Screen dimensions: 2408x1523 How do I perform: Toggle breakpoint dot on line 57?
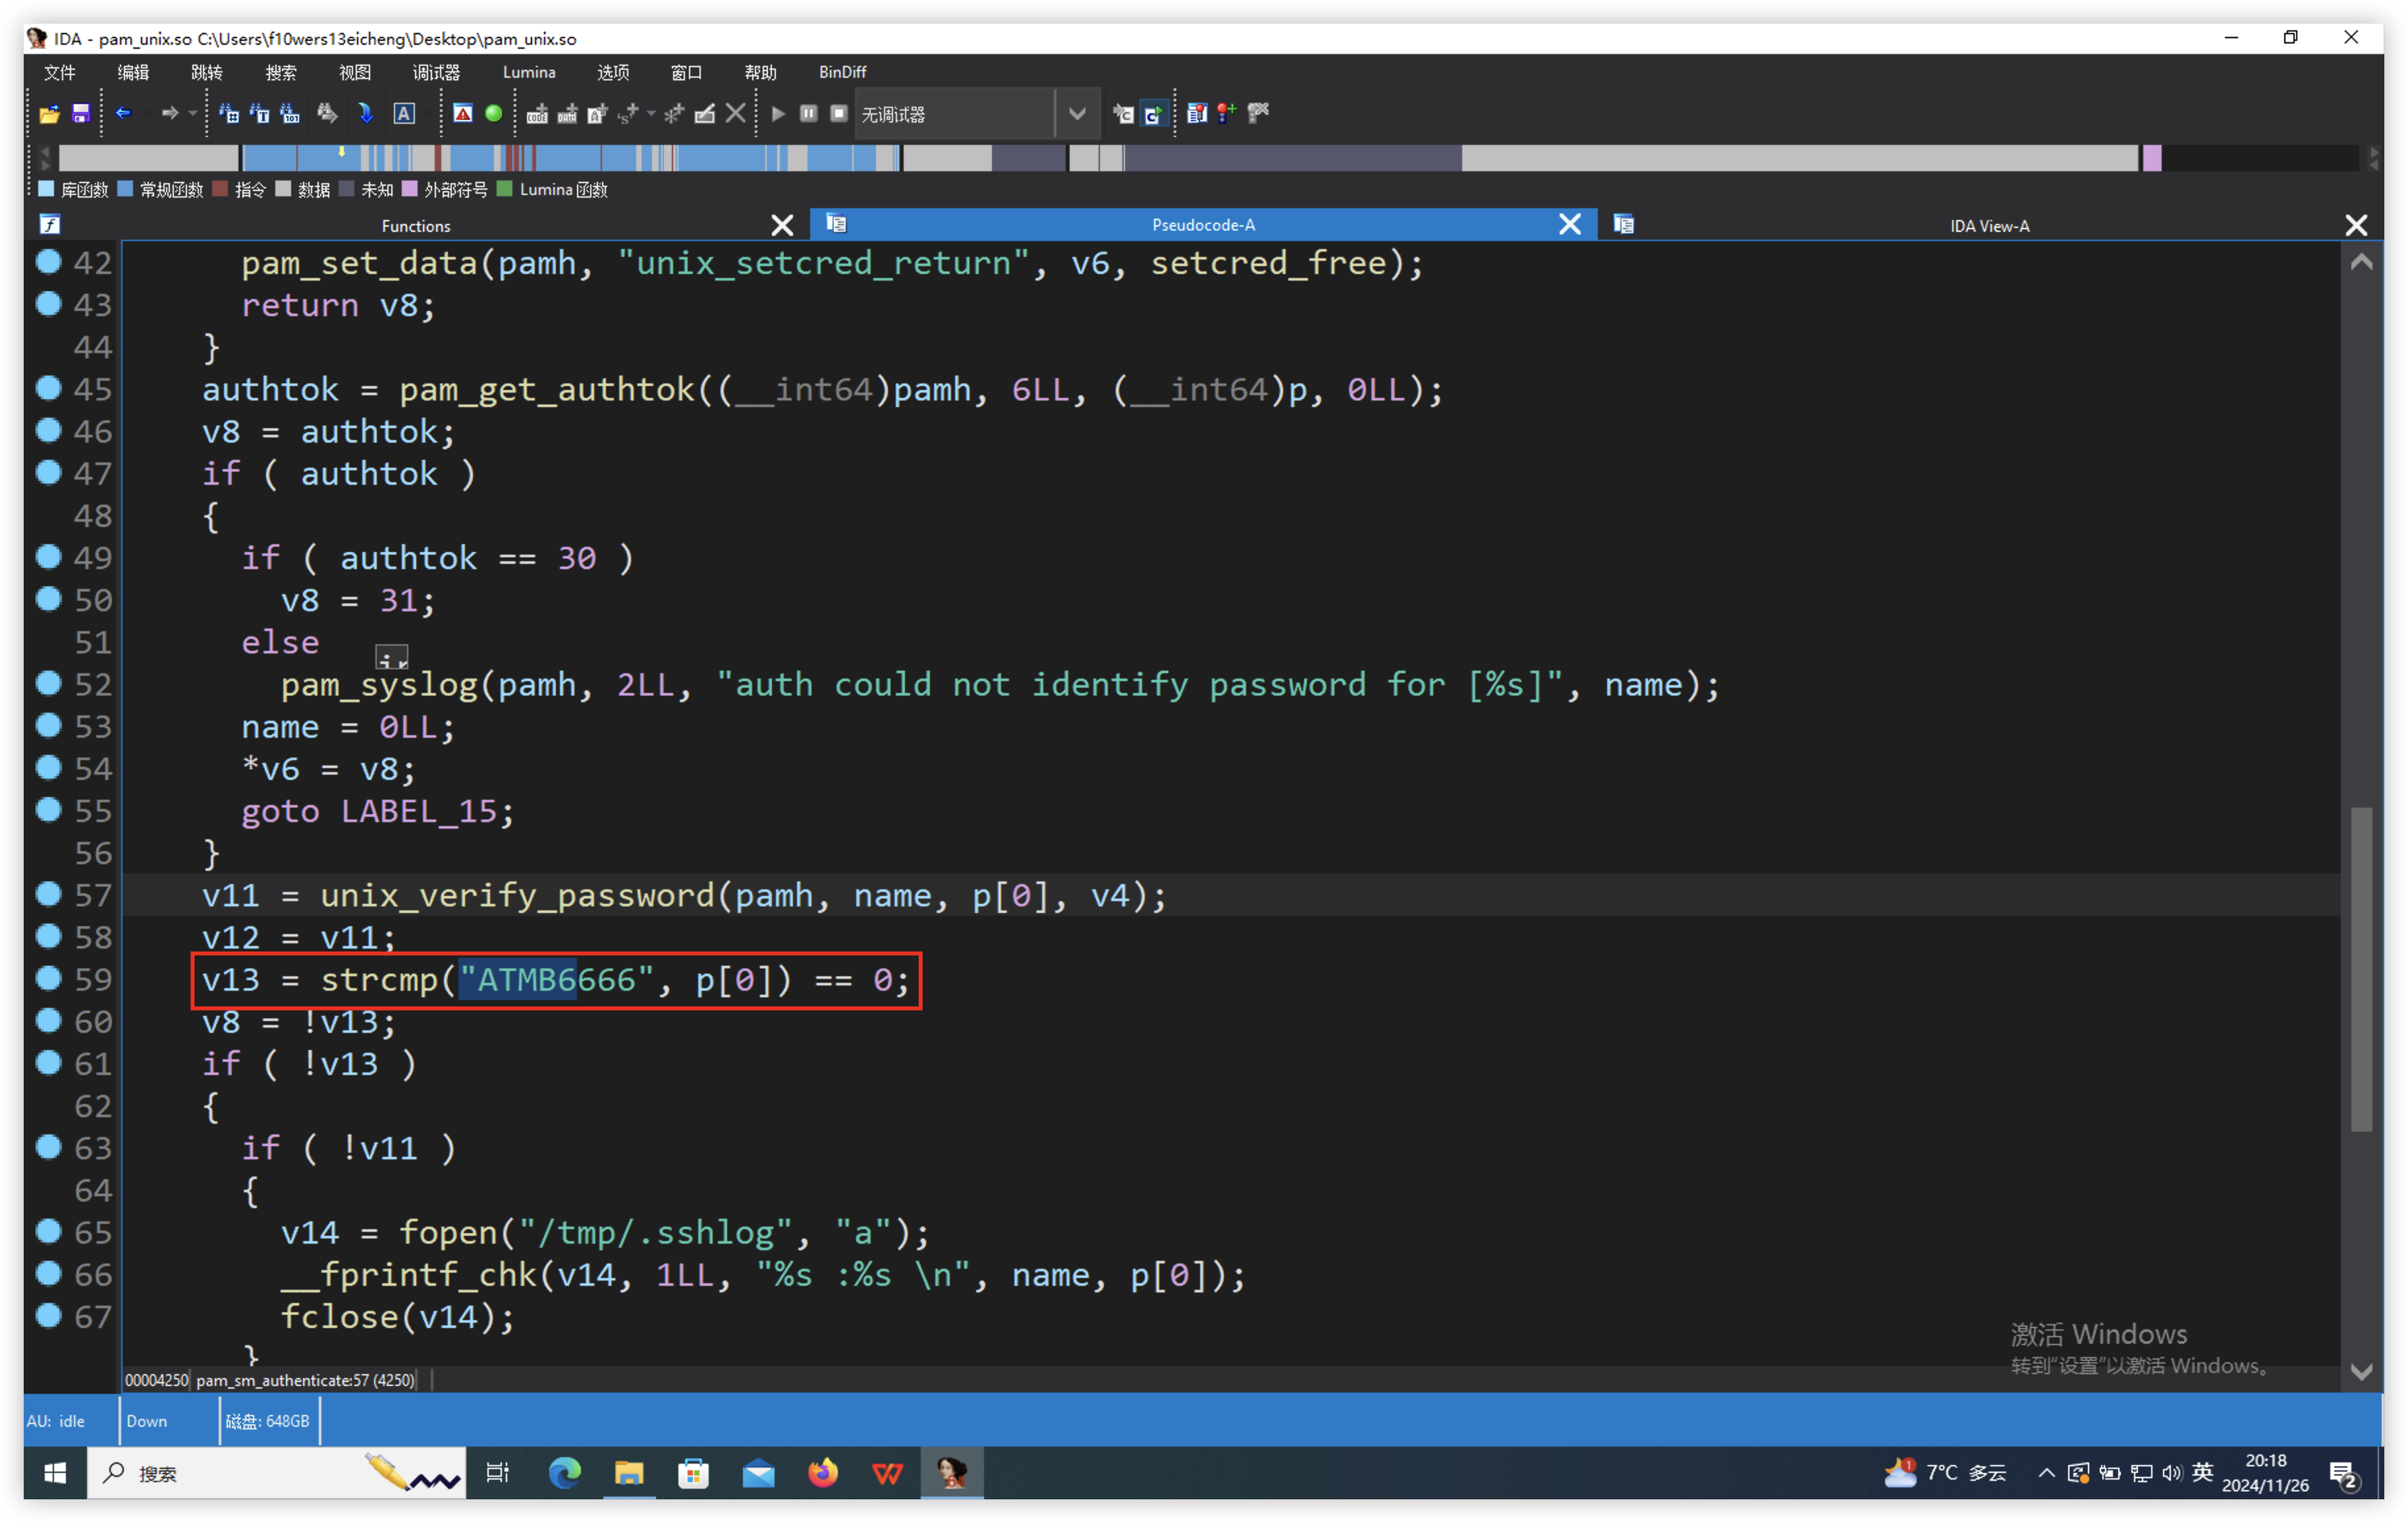(x=48, y=894)
